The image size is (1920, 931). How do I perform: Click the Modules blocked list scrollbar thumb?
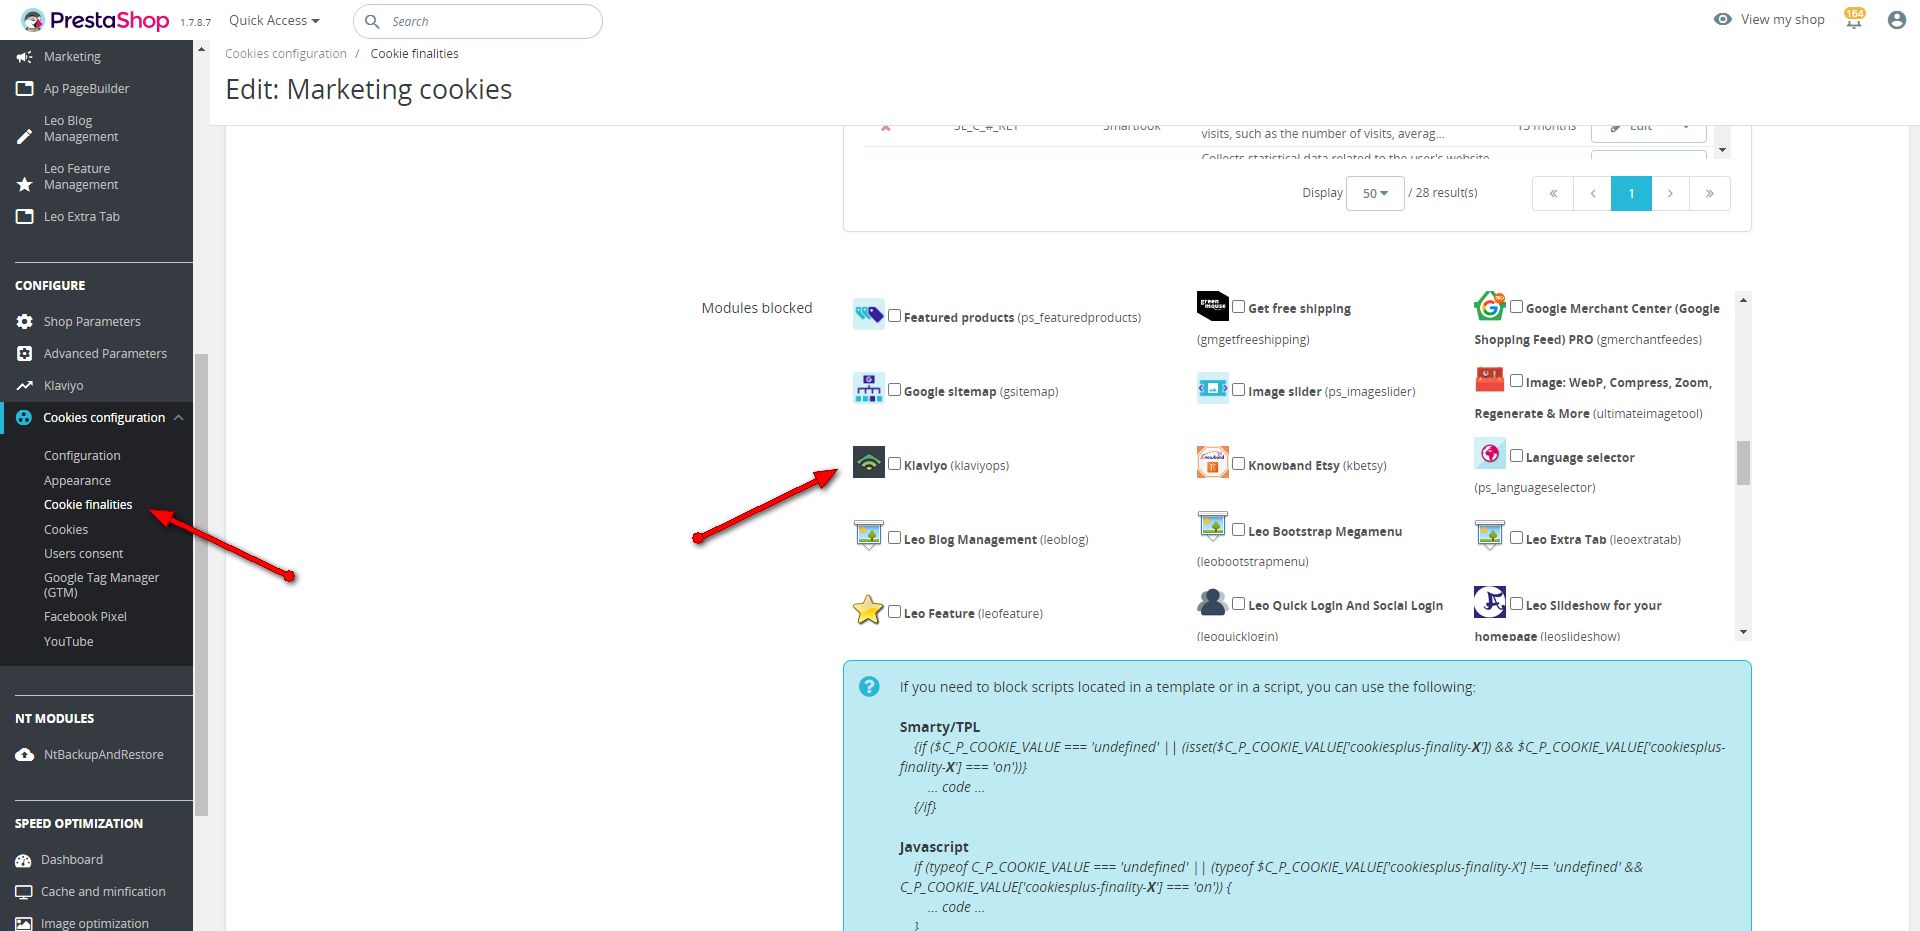point(1743,463)
